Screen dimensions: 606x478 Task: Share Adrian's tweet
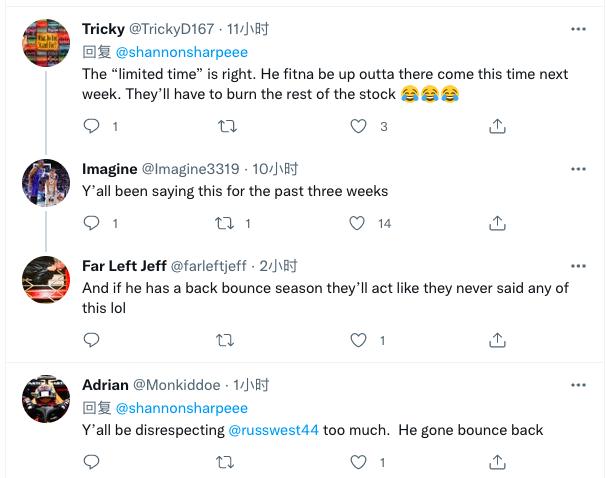497,462
